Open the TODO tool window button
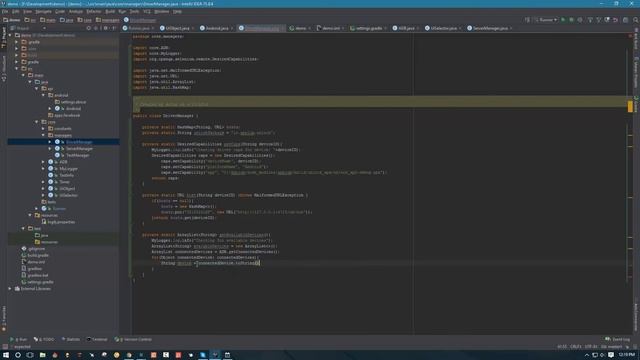Viewport: 640px width, 360px height. click(x=44, y=339)
